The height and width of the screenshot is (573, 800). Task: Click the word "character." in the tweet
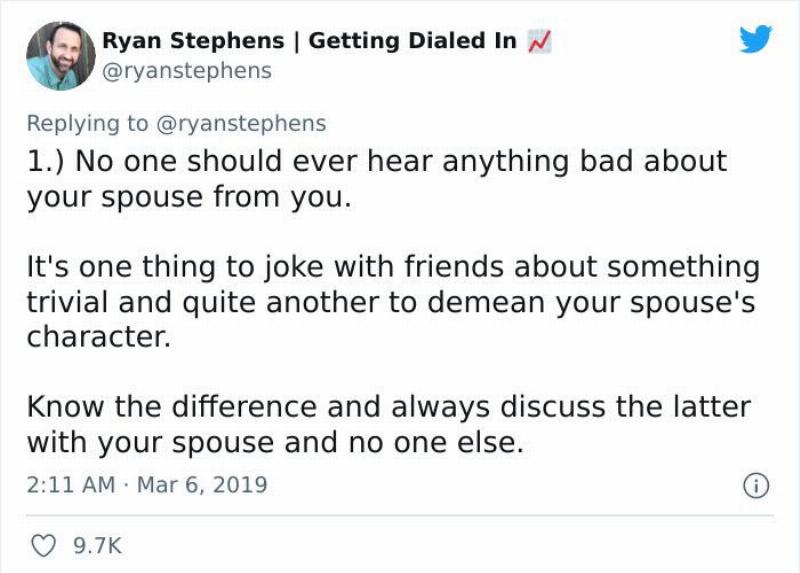(x=98, y=336)
